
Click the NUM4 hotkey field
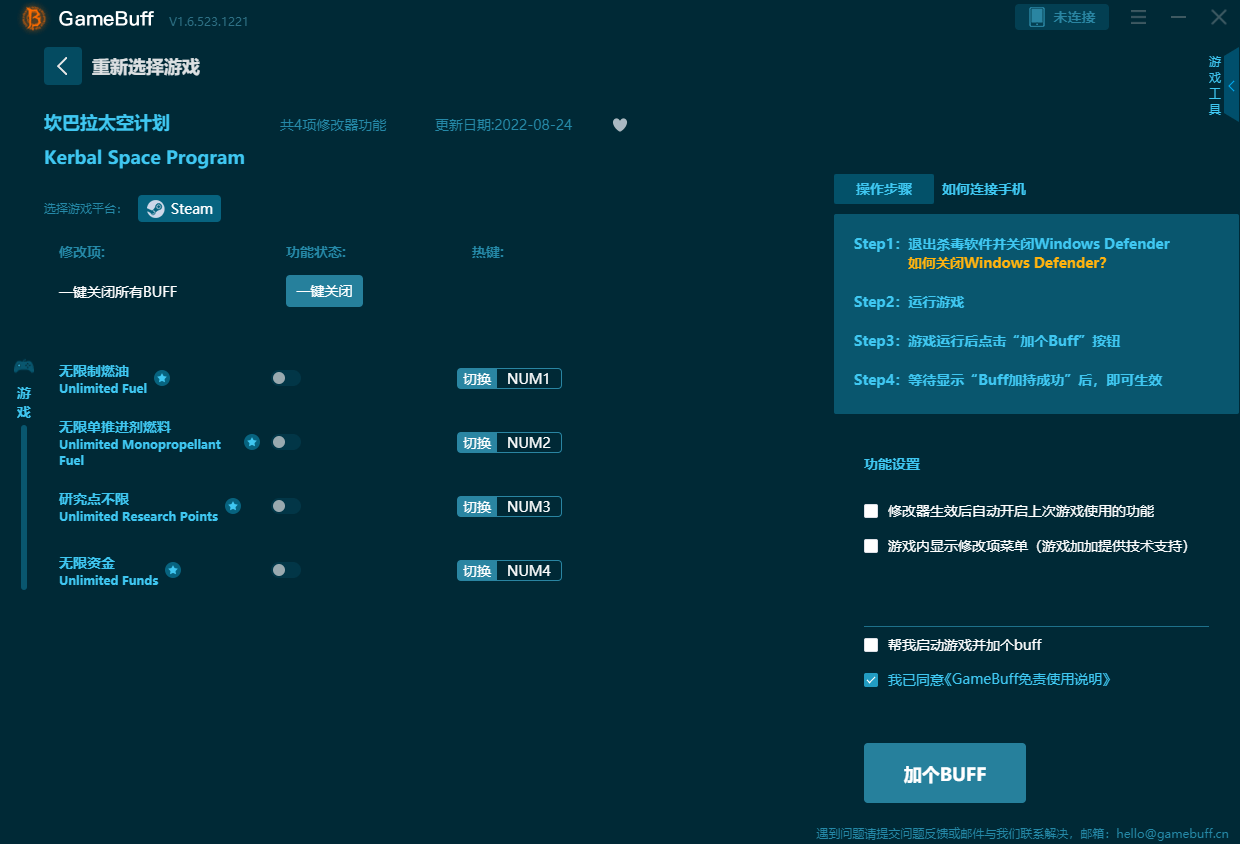529,571
